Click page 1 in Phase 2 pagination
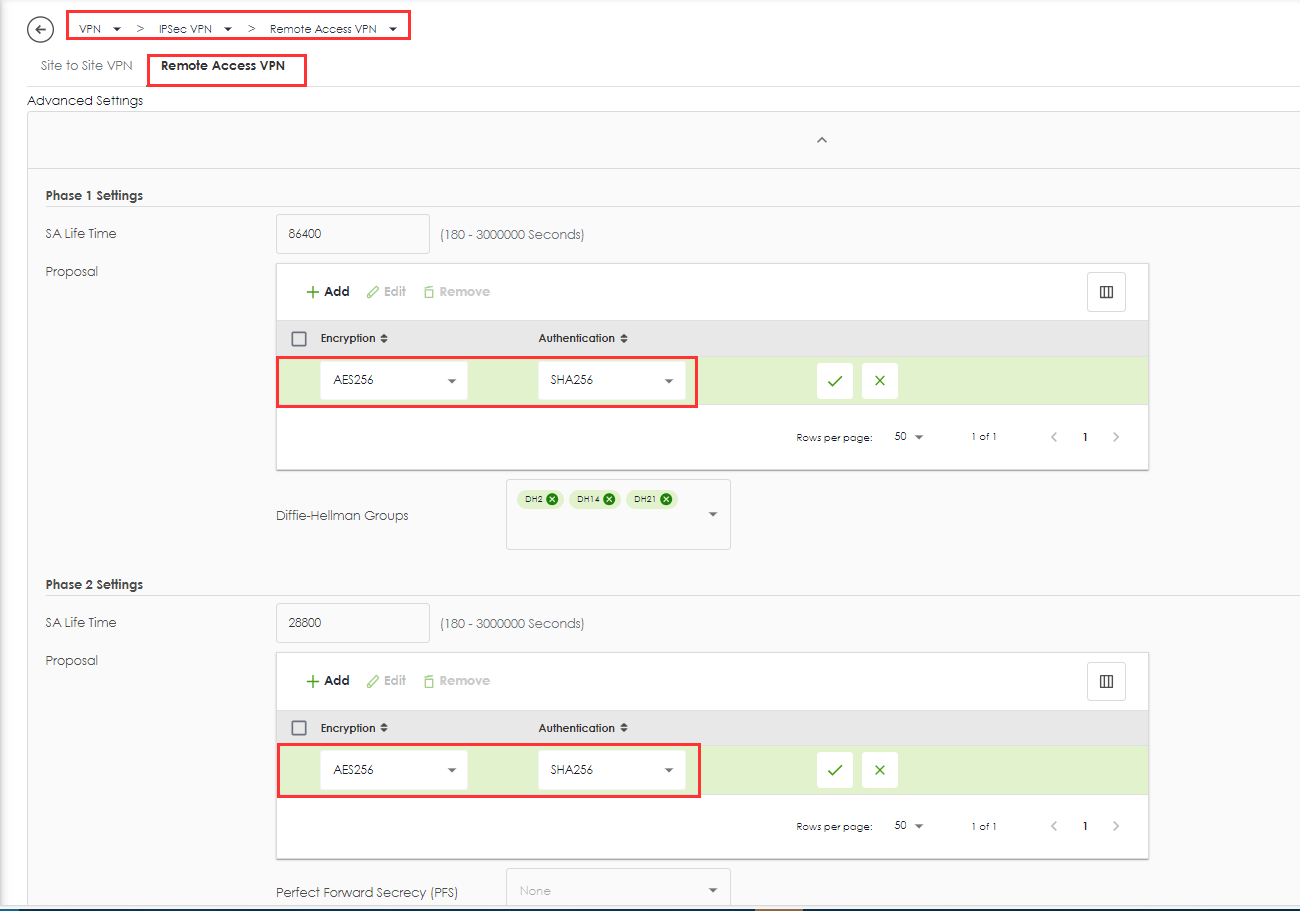 1084,825
